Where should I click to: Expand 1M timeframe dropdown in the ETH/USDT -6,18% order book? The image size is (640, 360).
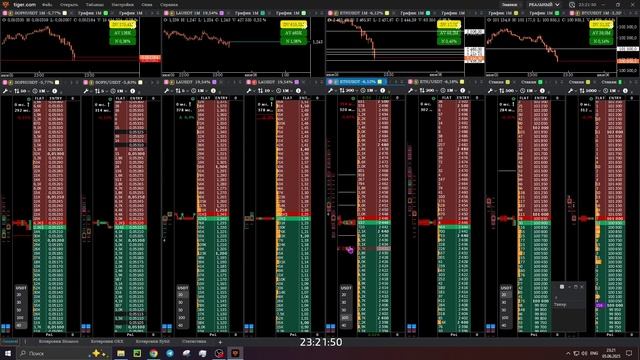pos(448,91)
